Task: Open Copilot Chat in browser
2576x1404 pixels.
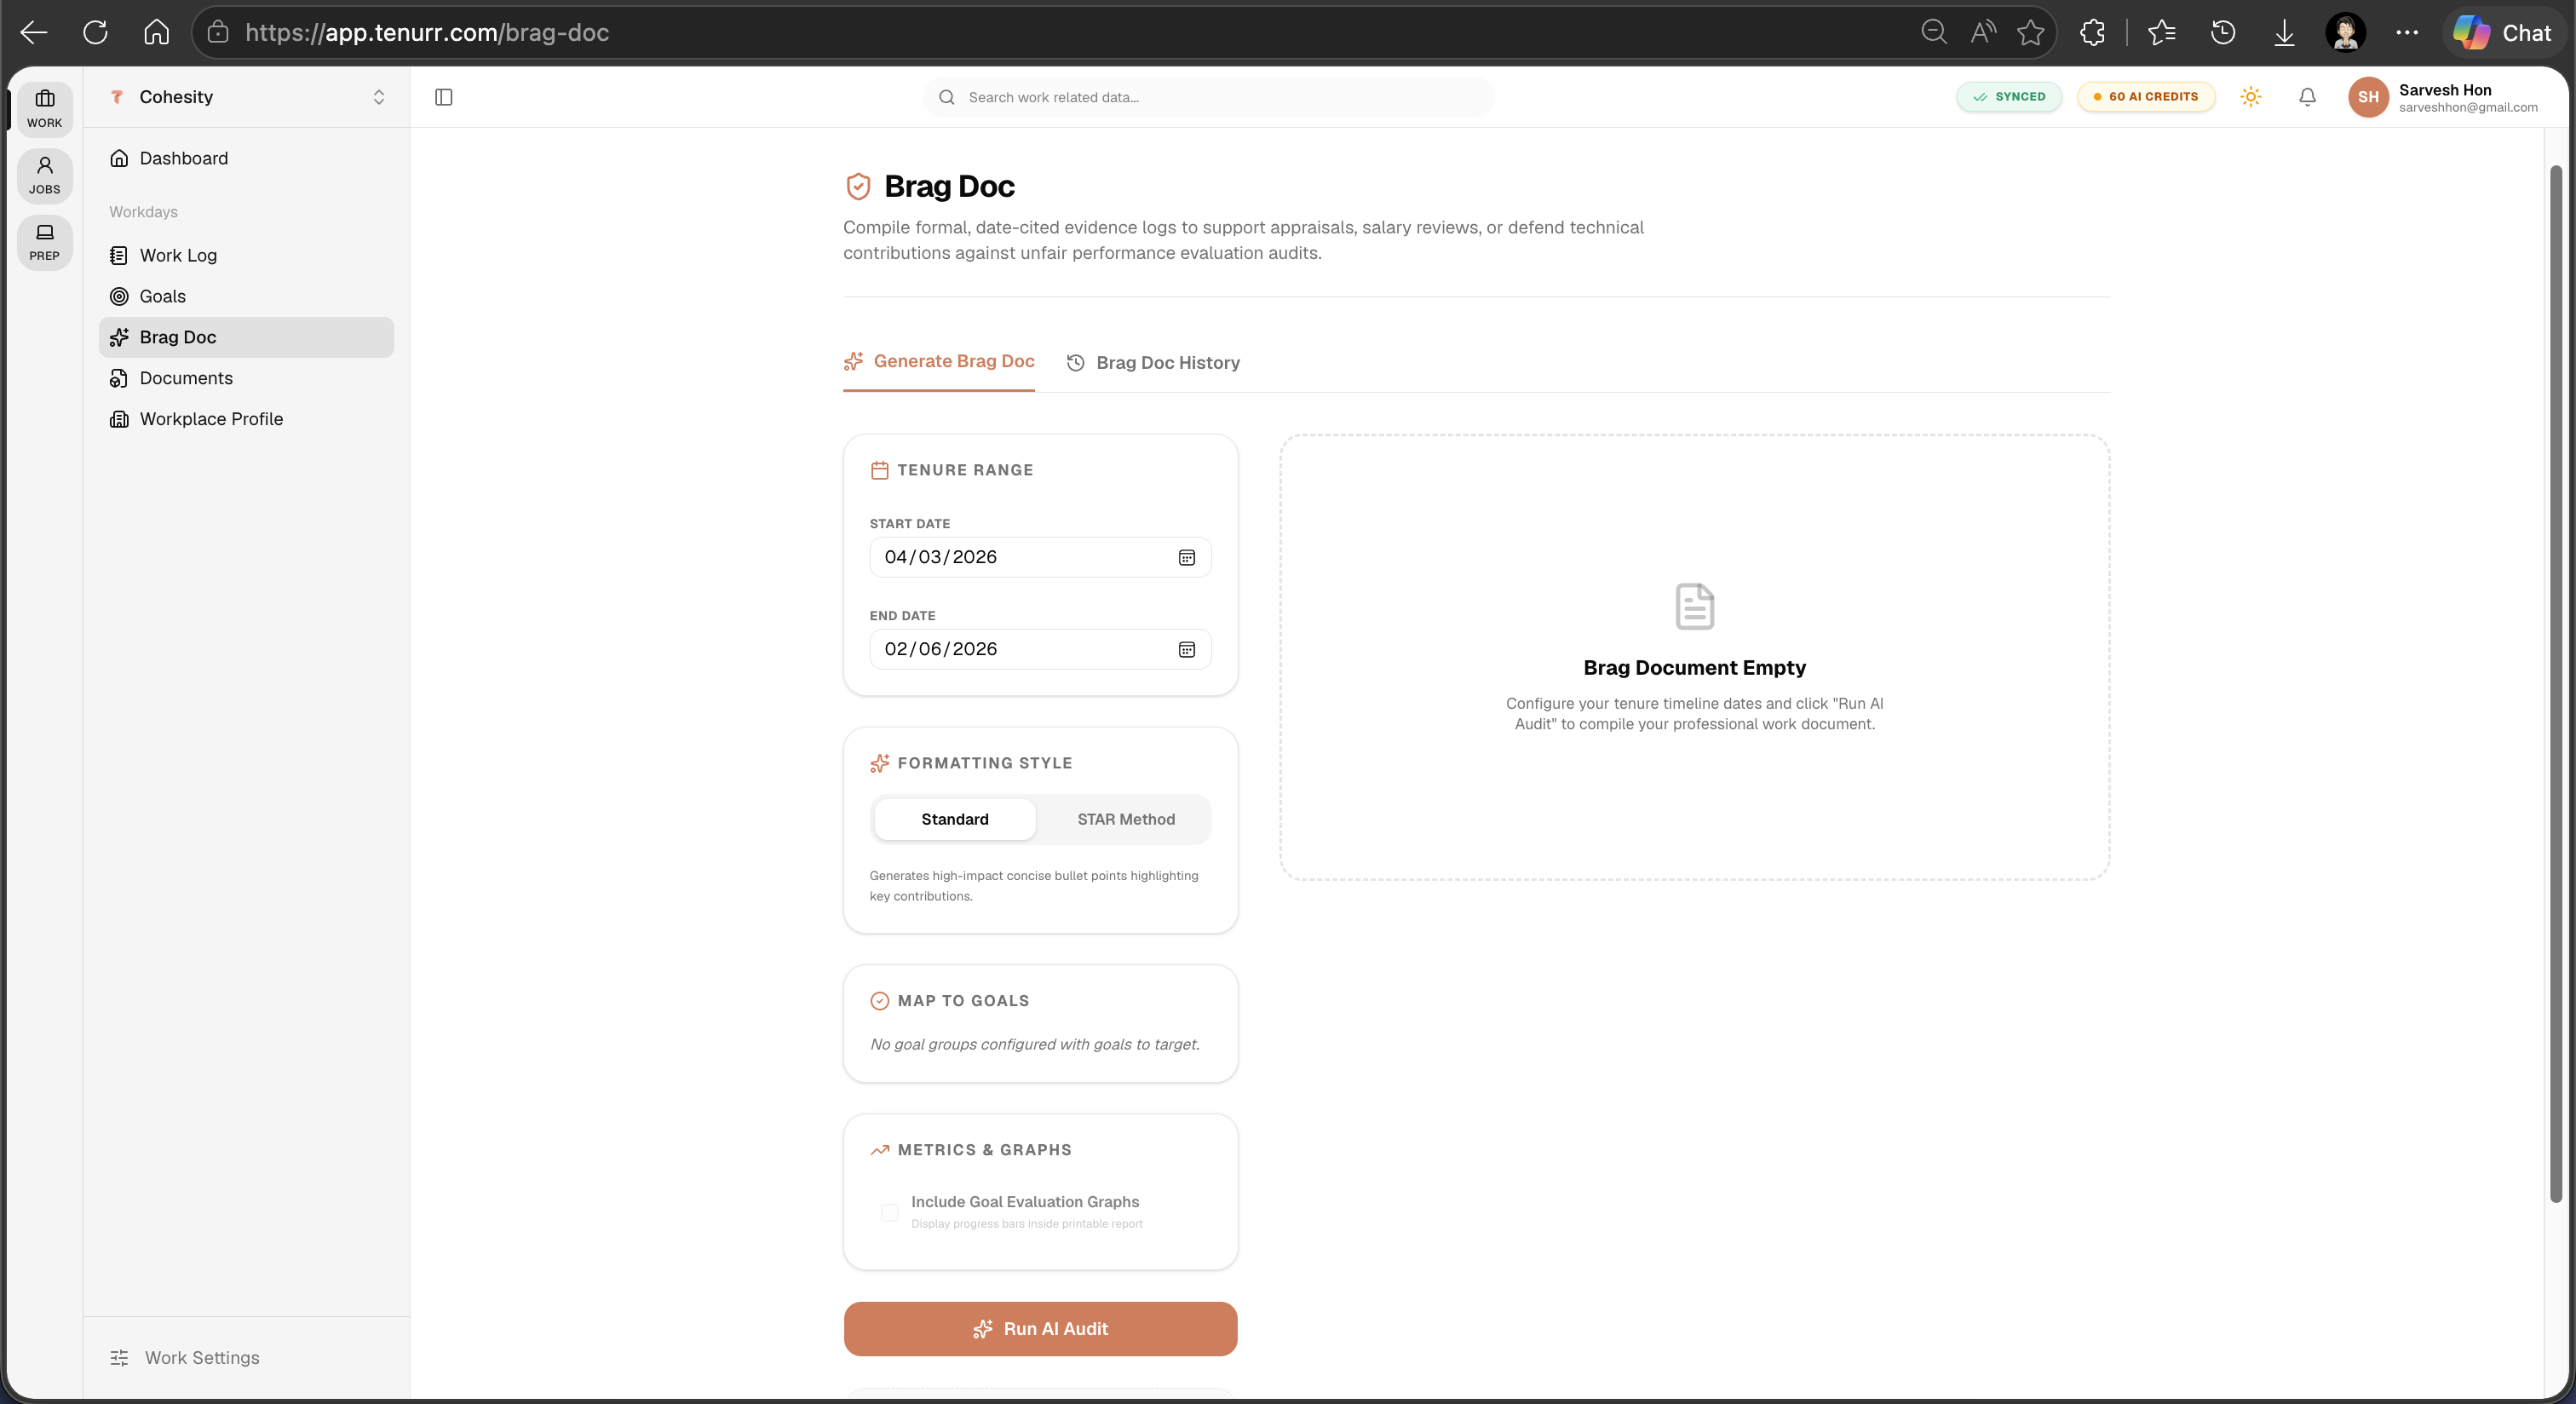Action: 2503,32
